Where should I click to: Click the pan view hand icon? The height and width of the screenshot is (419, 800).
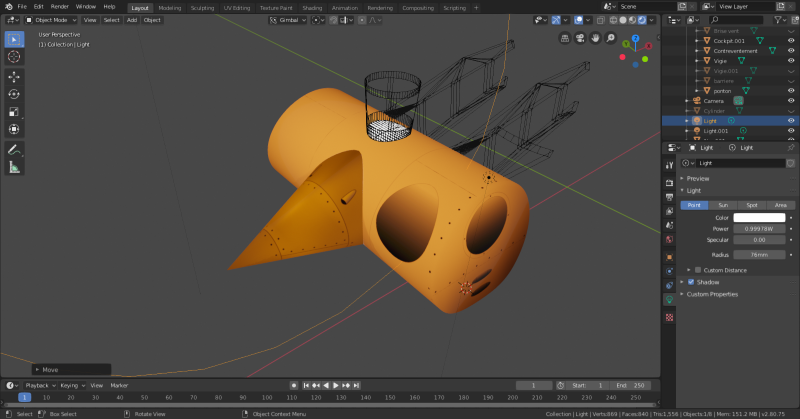595,38
